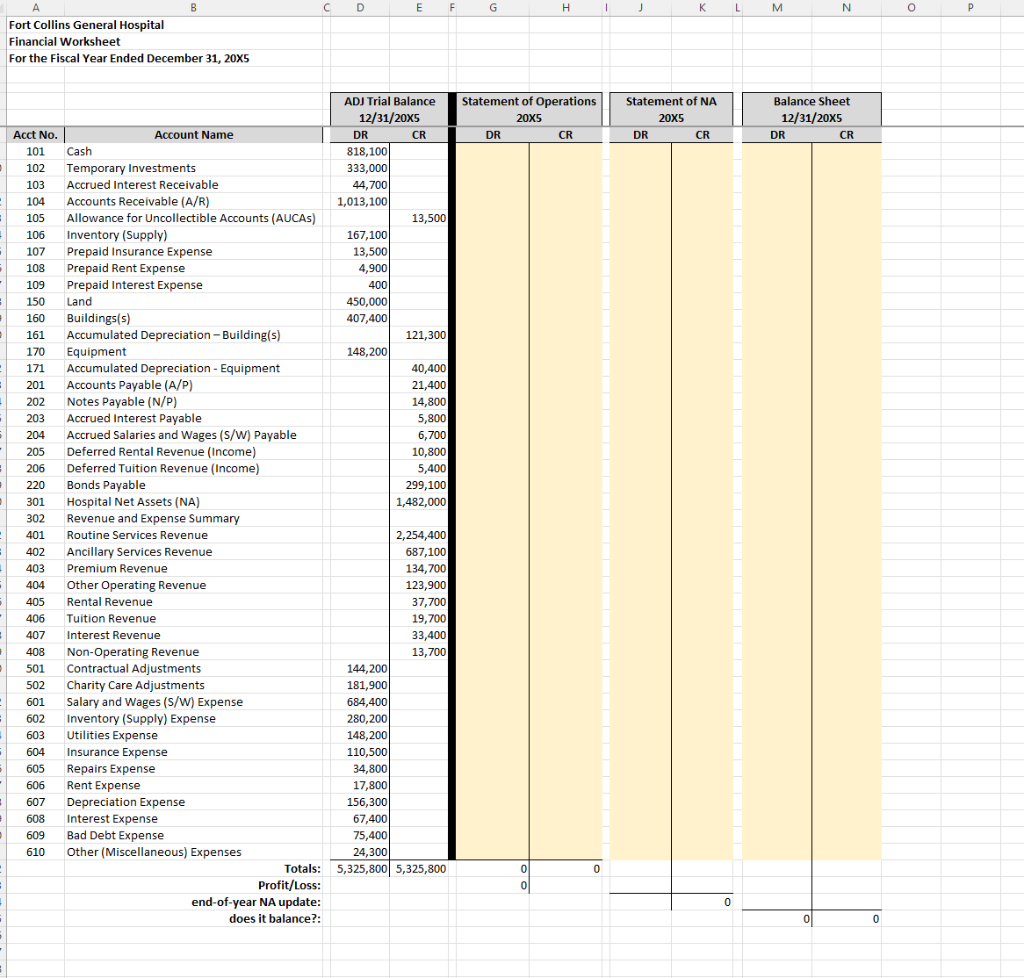Click the Account Name header cell
This screenshot has height=978, width=1024.
(193, 134)
